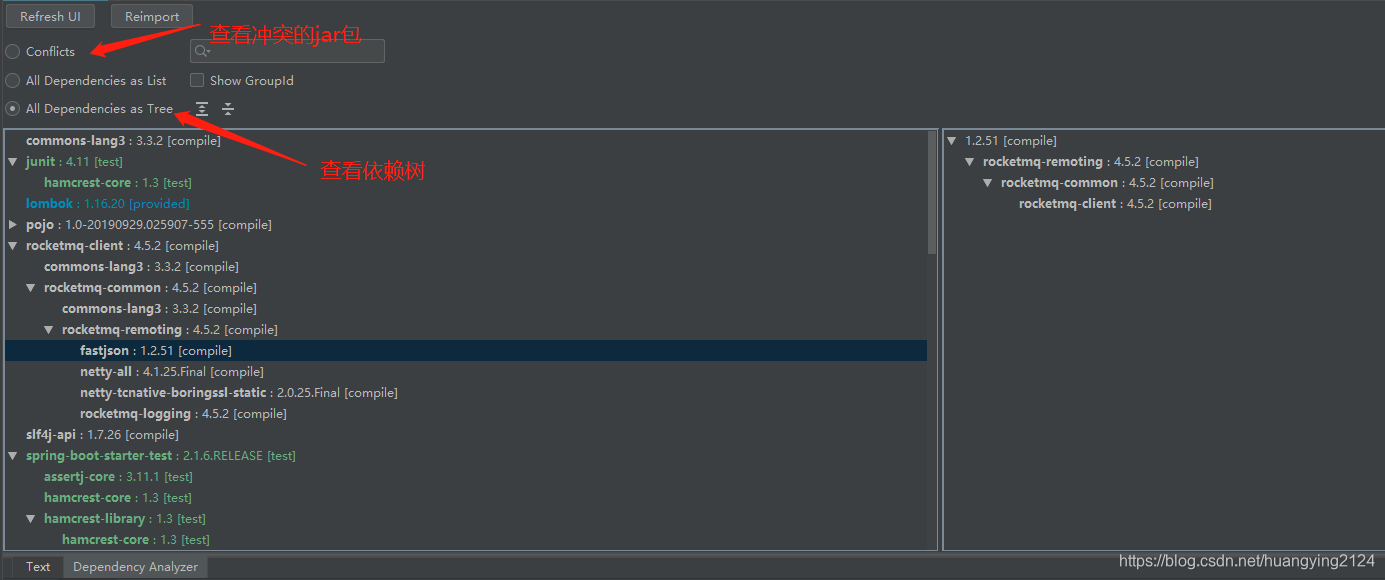
Task: Click the magnifier icon in the search field
Action: click(x=199, y=50)
